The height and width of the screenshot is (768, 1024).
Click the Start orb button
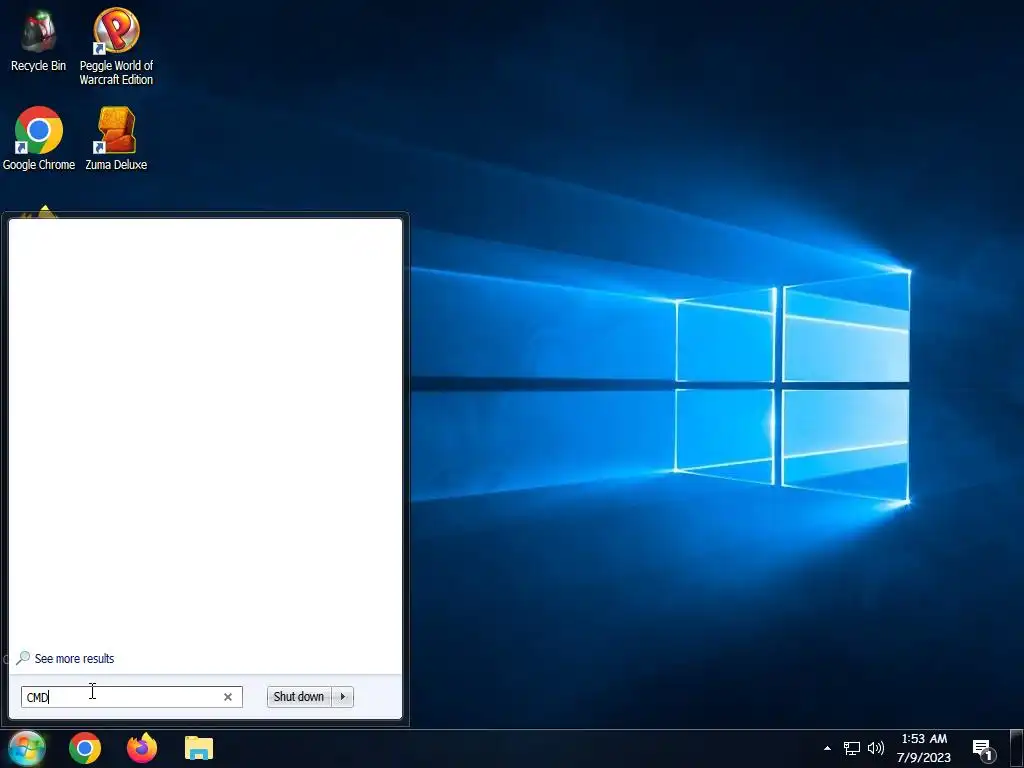tap(27, 748)
